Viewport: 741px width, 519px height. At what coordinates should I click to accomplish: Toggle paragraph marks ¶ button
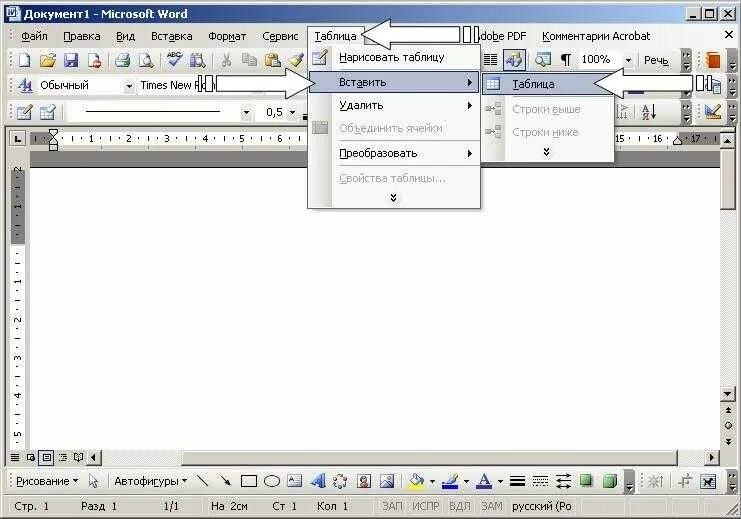coord(566,60)
